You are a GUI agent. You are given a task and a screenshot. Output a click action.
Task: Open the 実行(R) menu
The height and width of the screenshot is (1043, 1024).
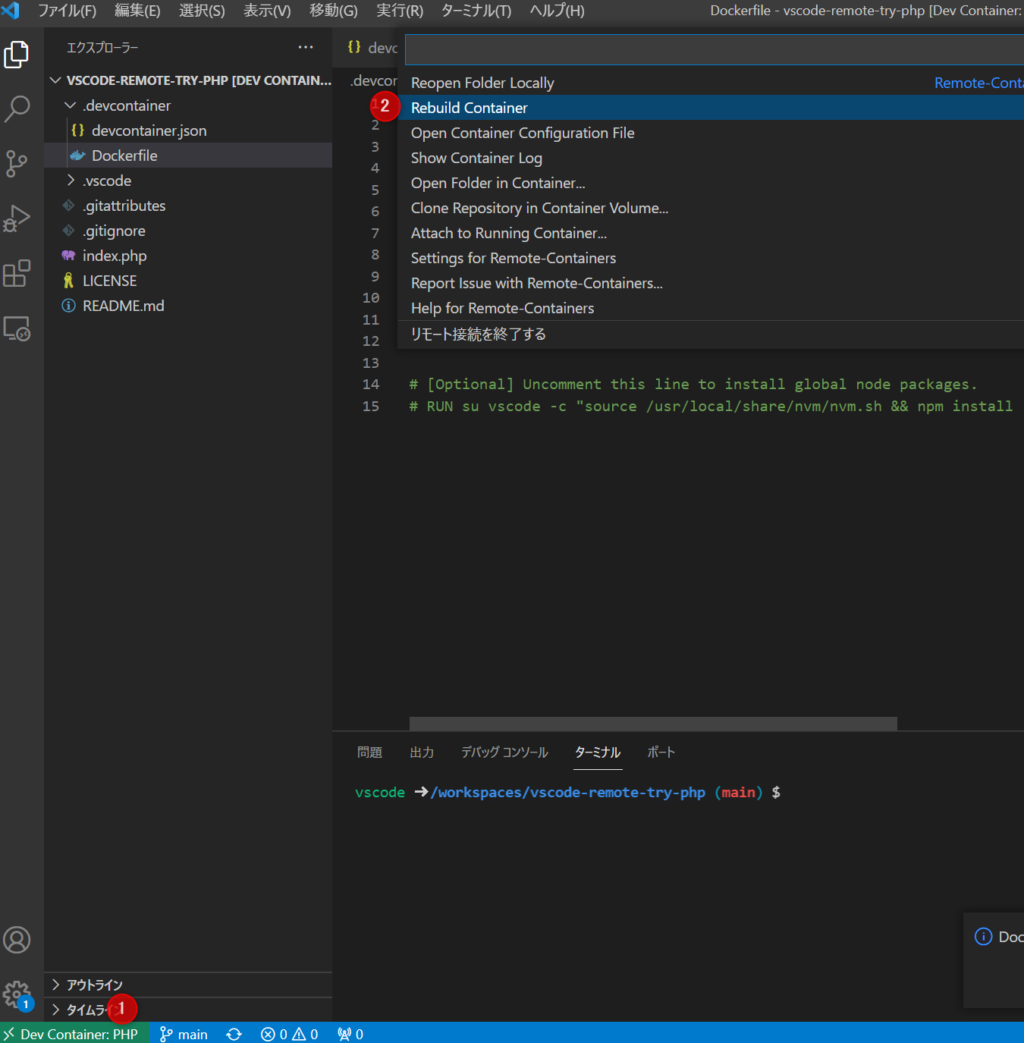tap(399, 11)
